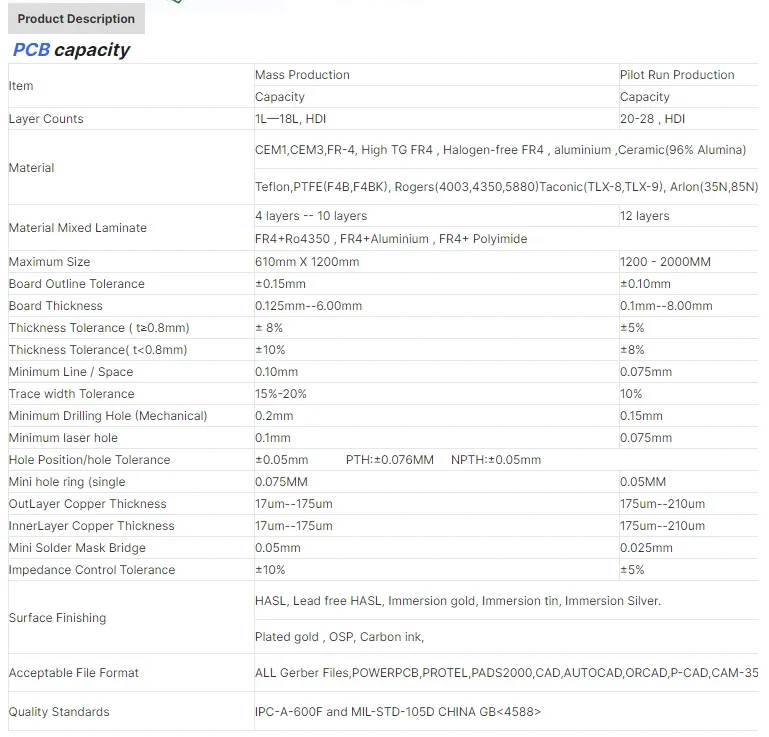
Task: Click the 'Board Thickness' row label
Action: click(x=56, y=305)
